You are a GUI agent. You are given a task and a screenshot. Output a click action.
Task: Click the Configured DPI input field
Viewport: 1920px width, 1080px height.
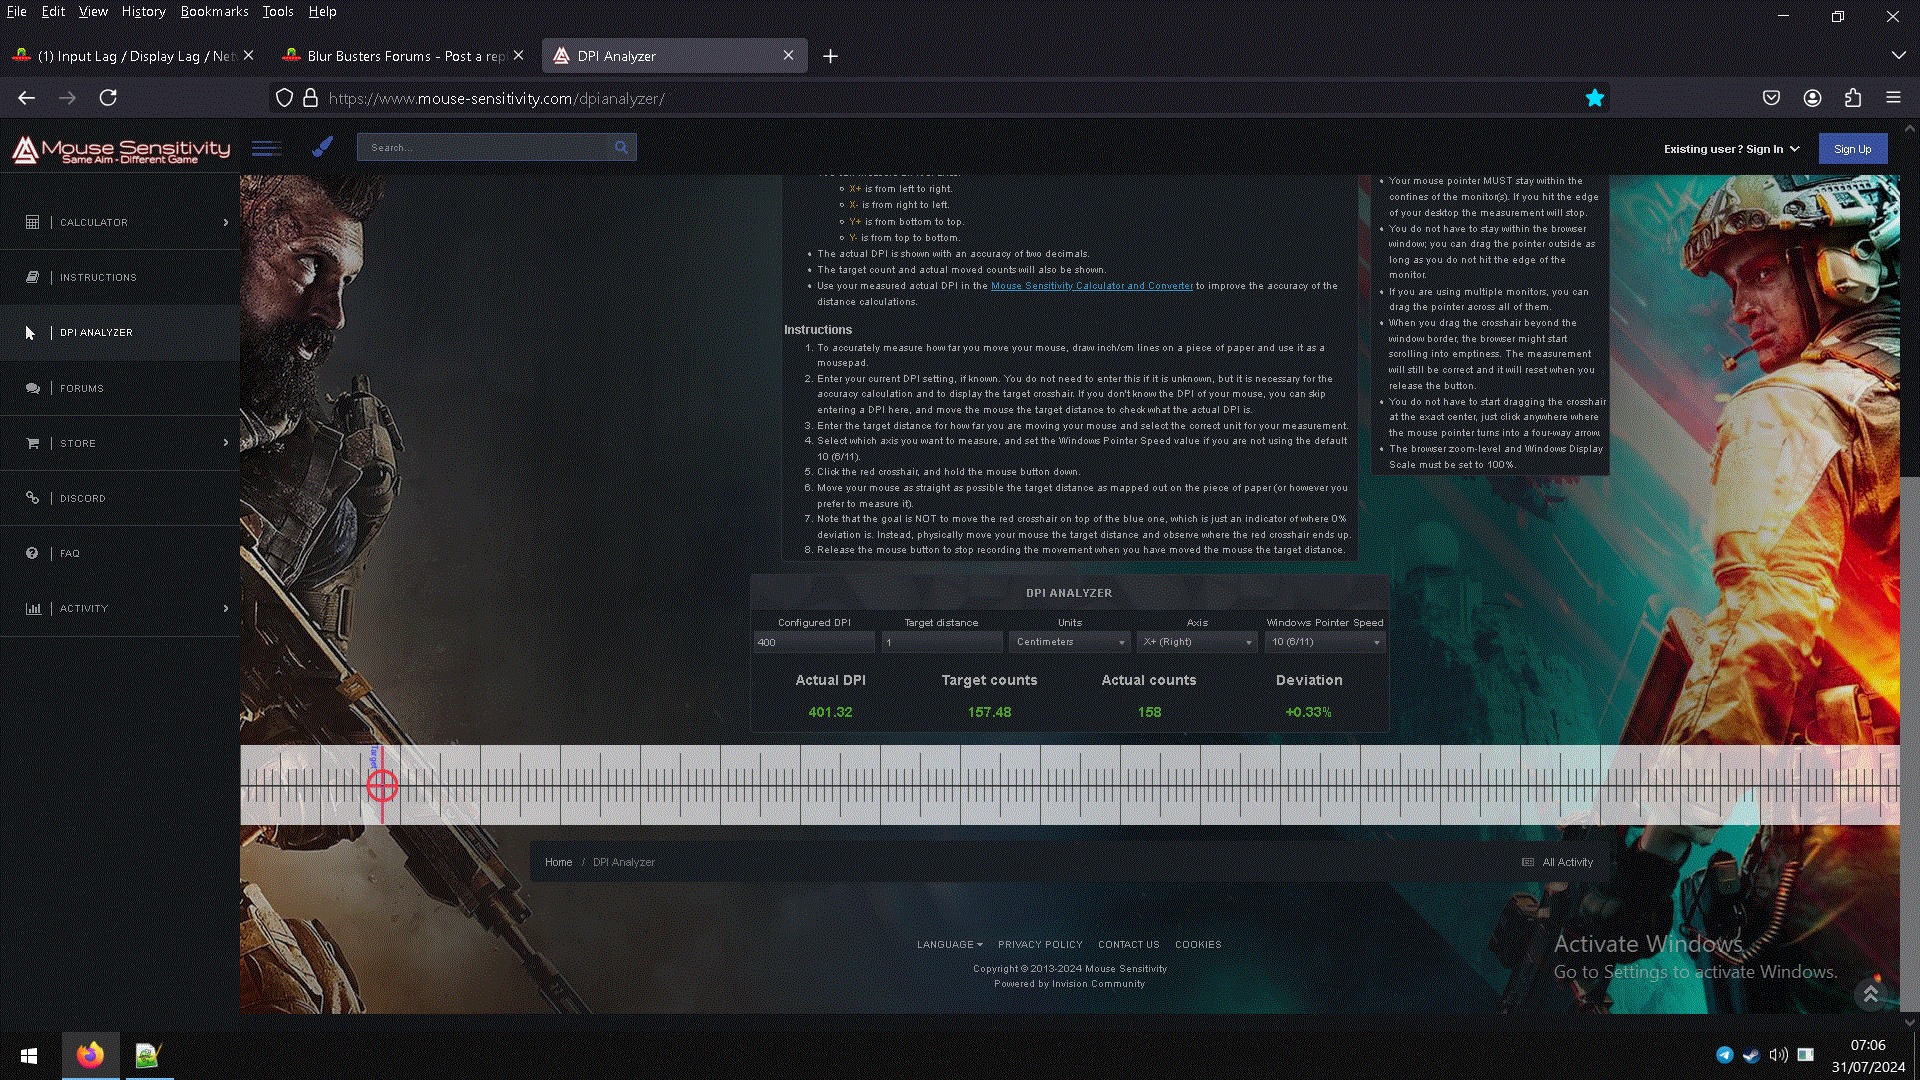(813, 642)
